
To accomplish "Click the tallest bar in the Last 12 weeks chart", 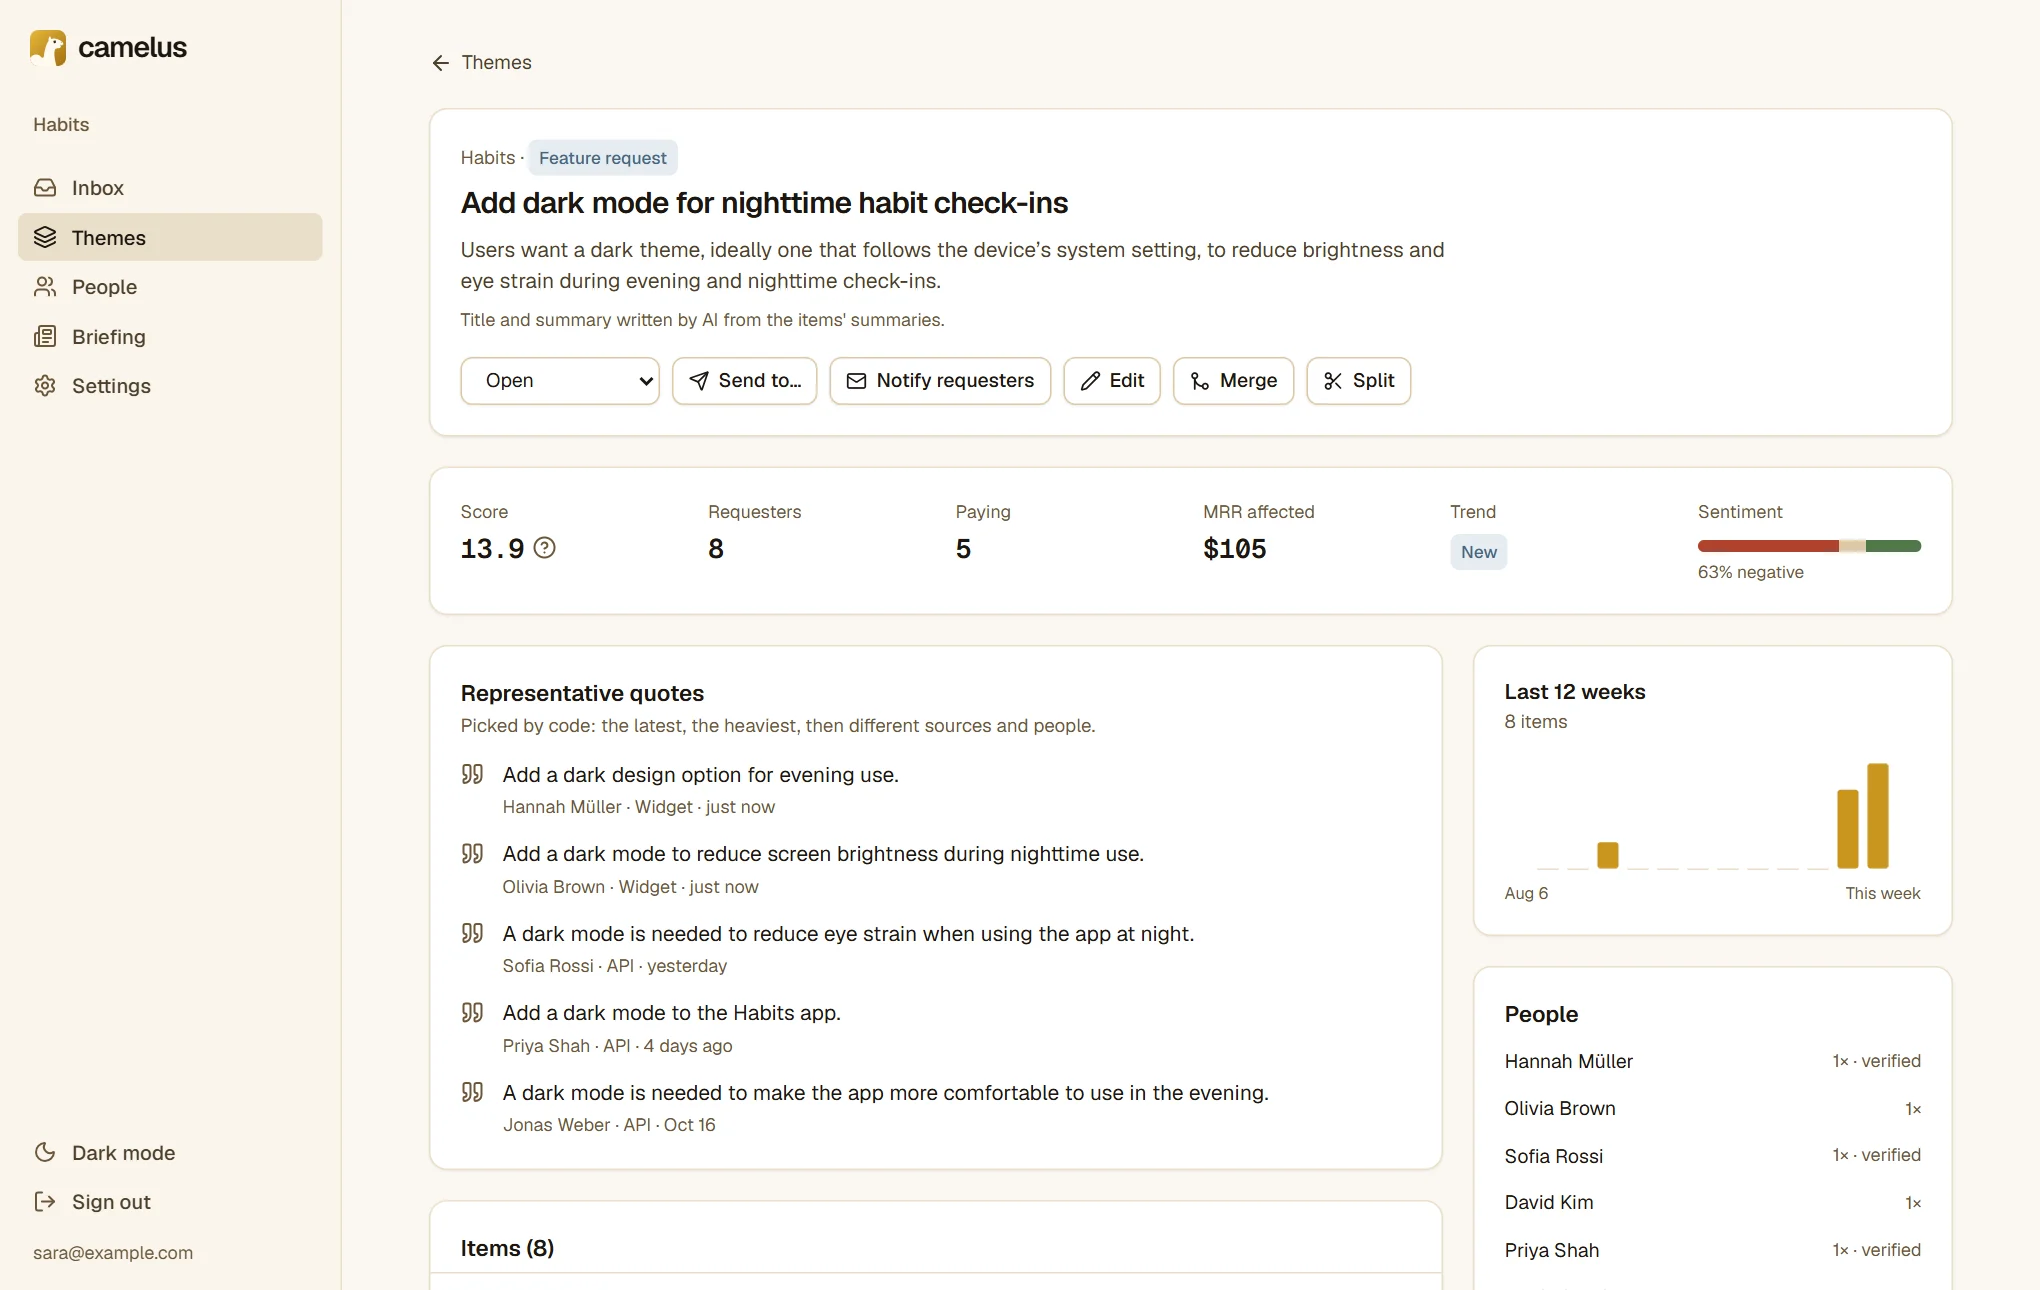I will [1878, 816].
